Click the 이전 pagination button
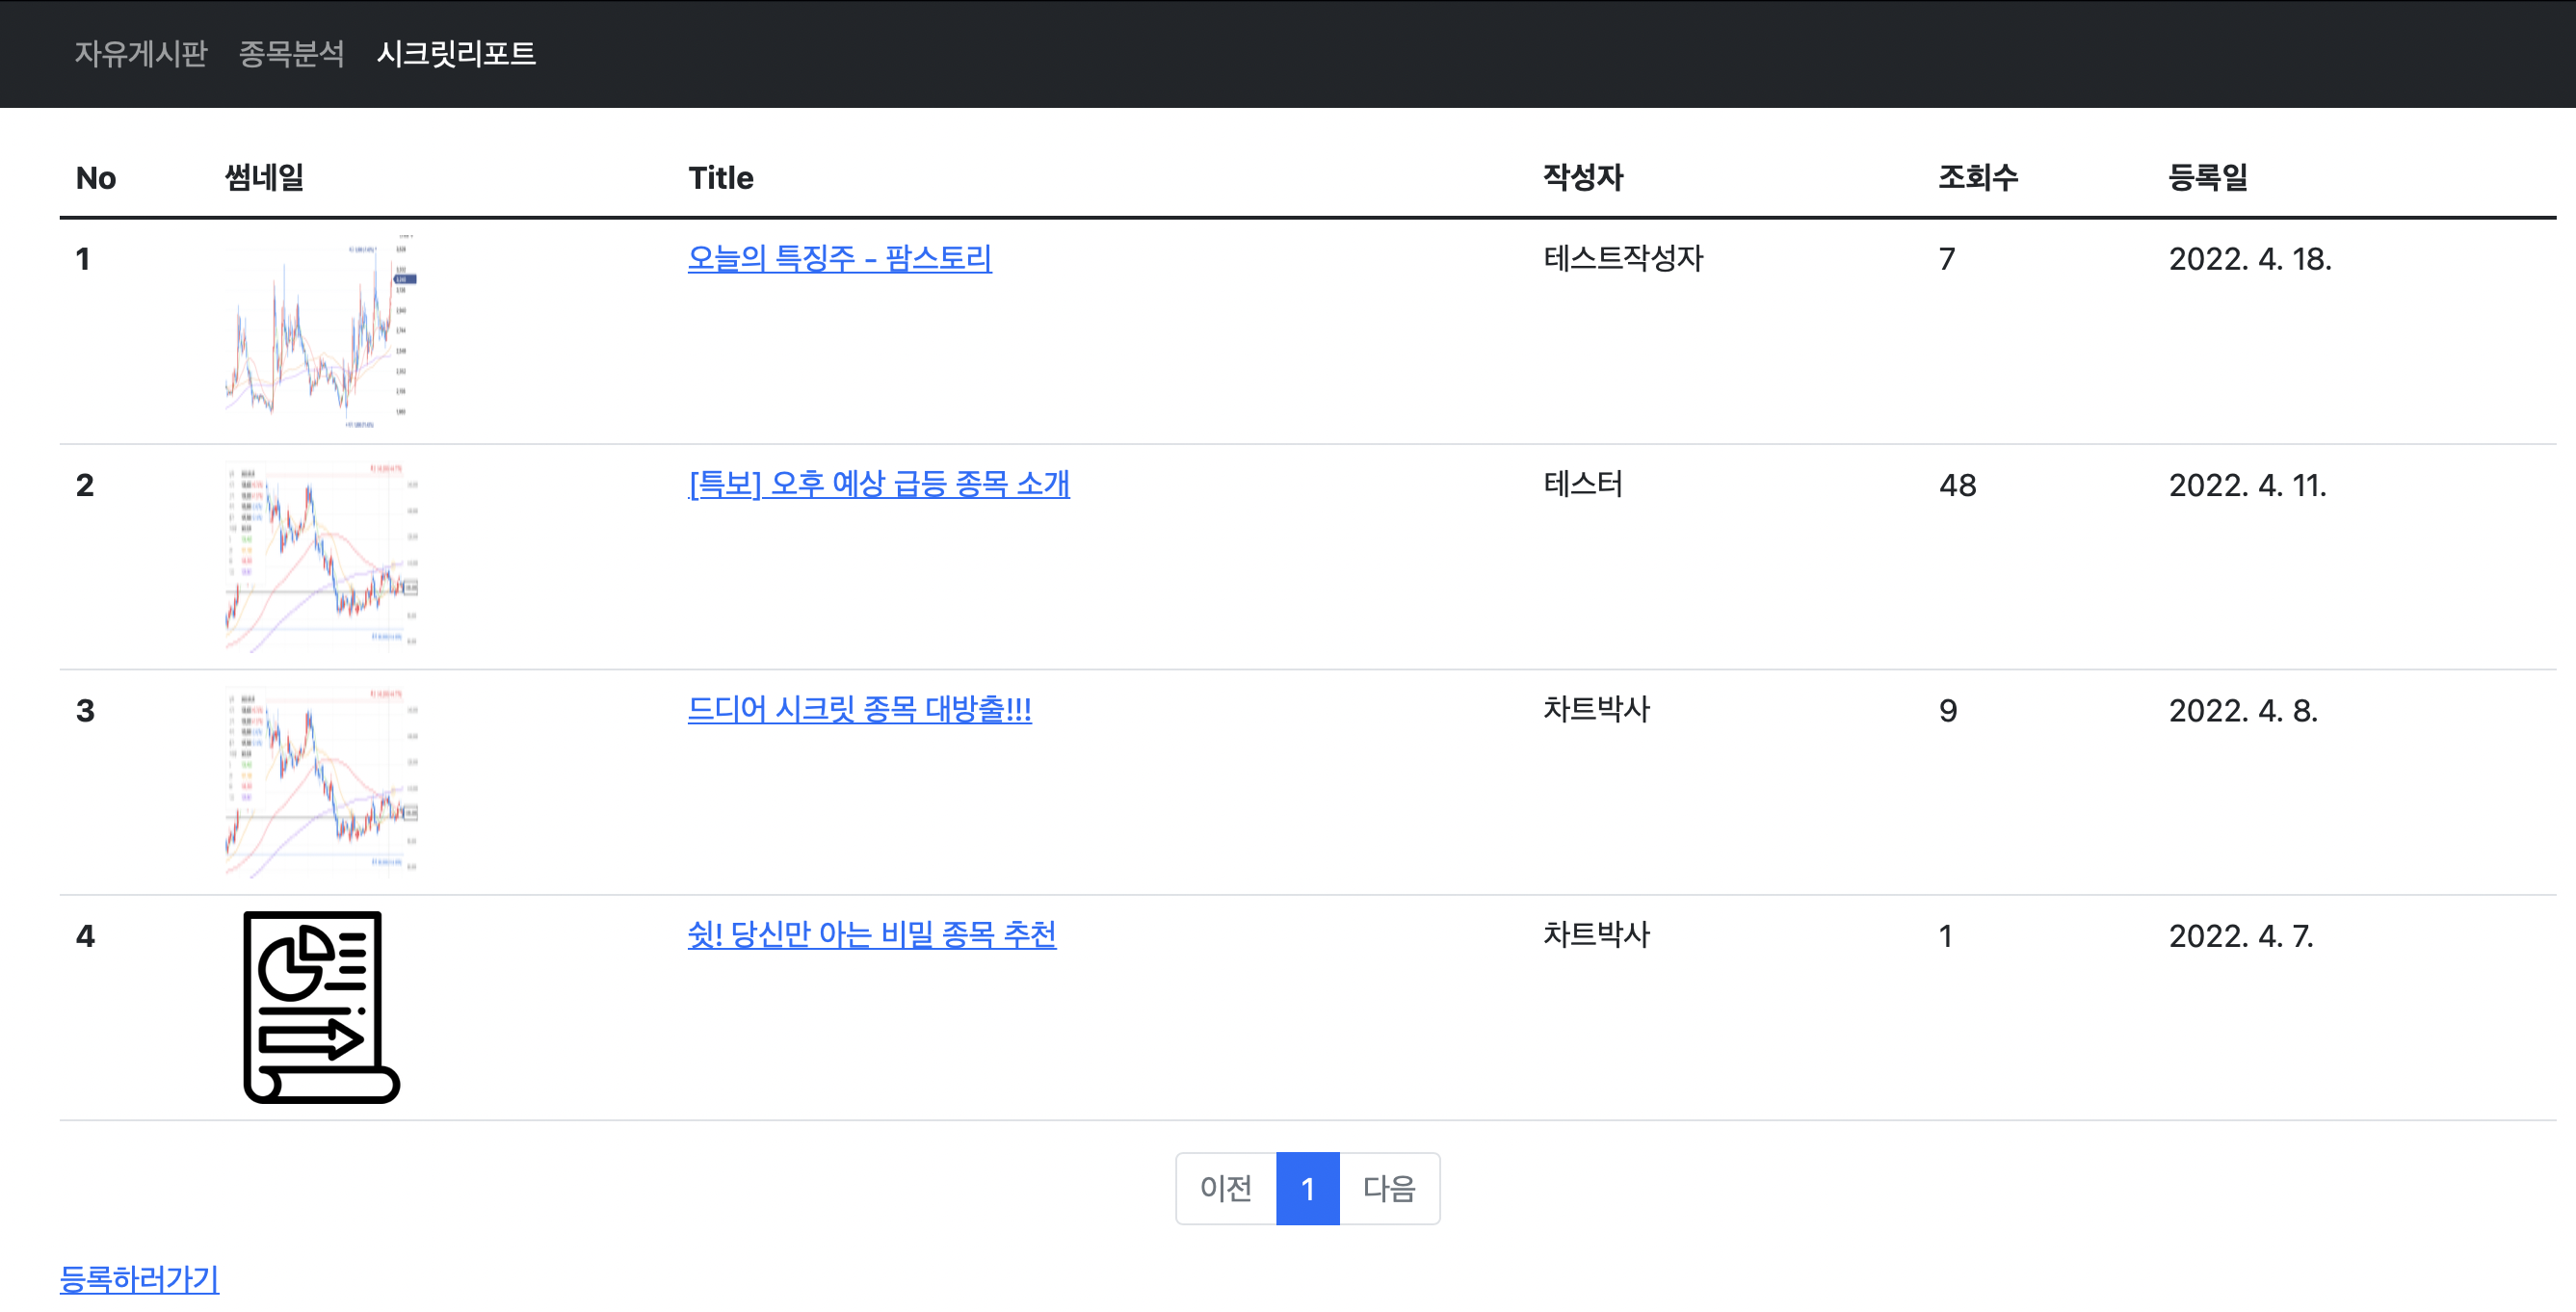The width and height of the screenshot is (2576, 1312). [x=1225, y=1188]
